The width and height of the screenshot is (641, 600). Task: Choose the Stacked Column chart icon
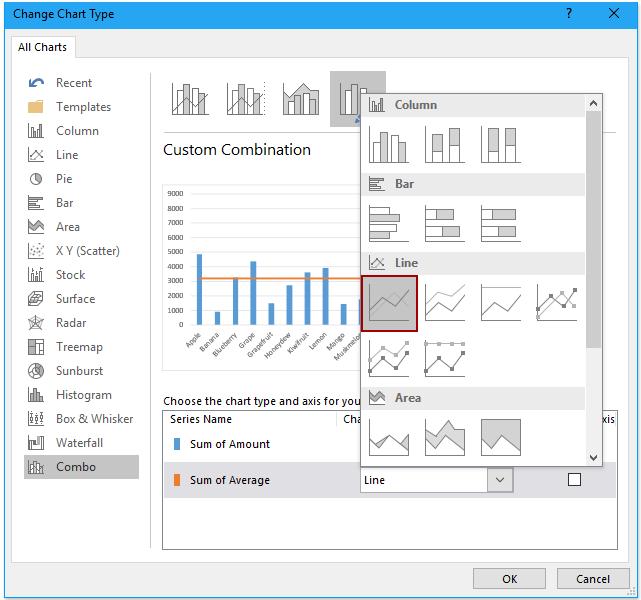pos(445,144)
